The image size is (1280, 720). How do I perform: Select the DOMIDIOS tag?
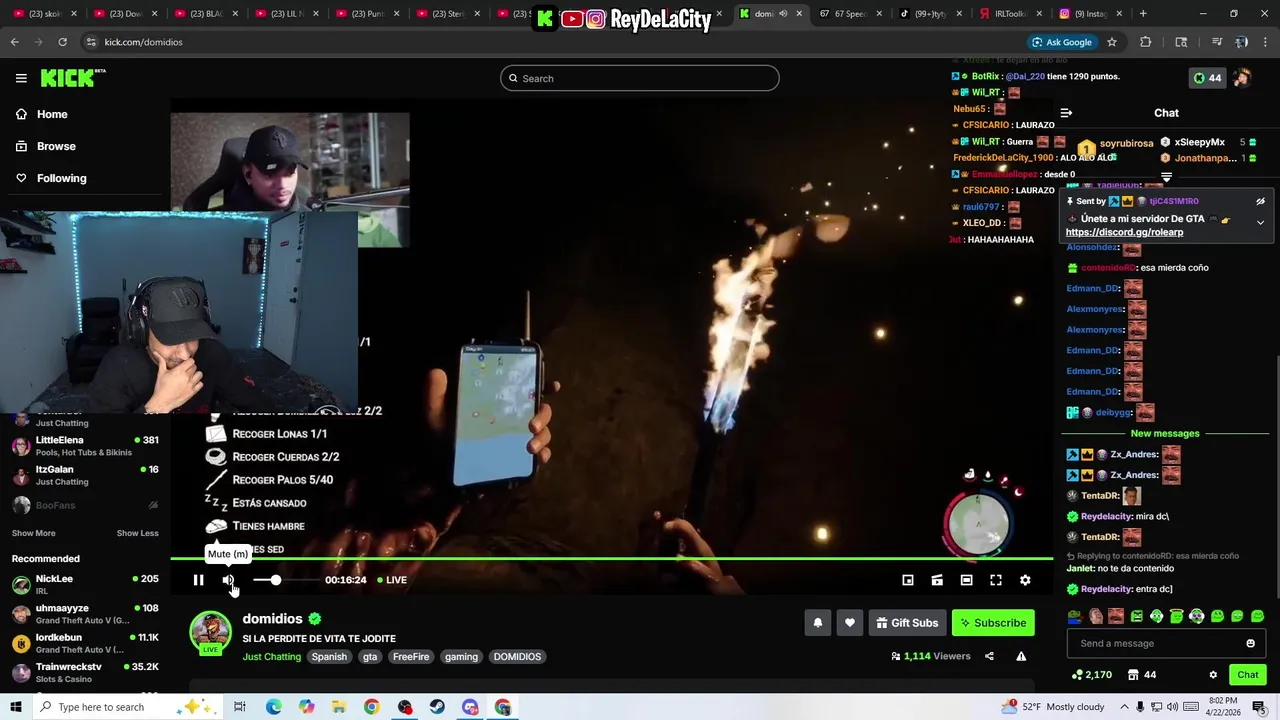(517, 657)
